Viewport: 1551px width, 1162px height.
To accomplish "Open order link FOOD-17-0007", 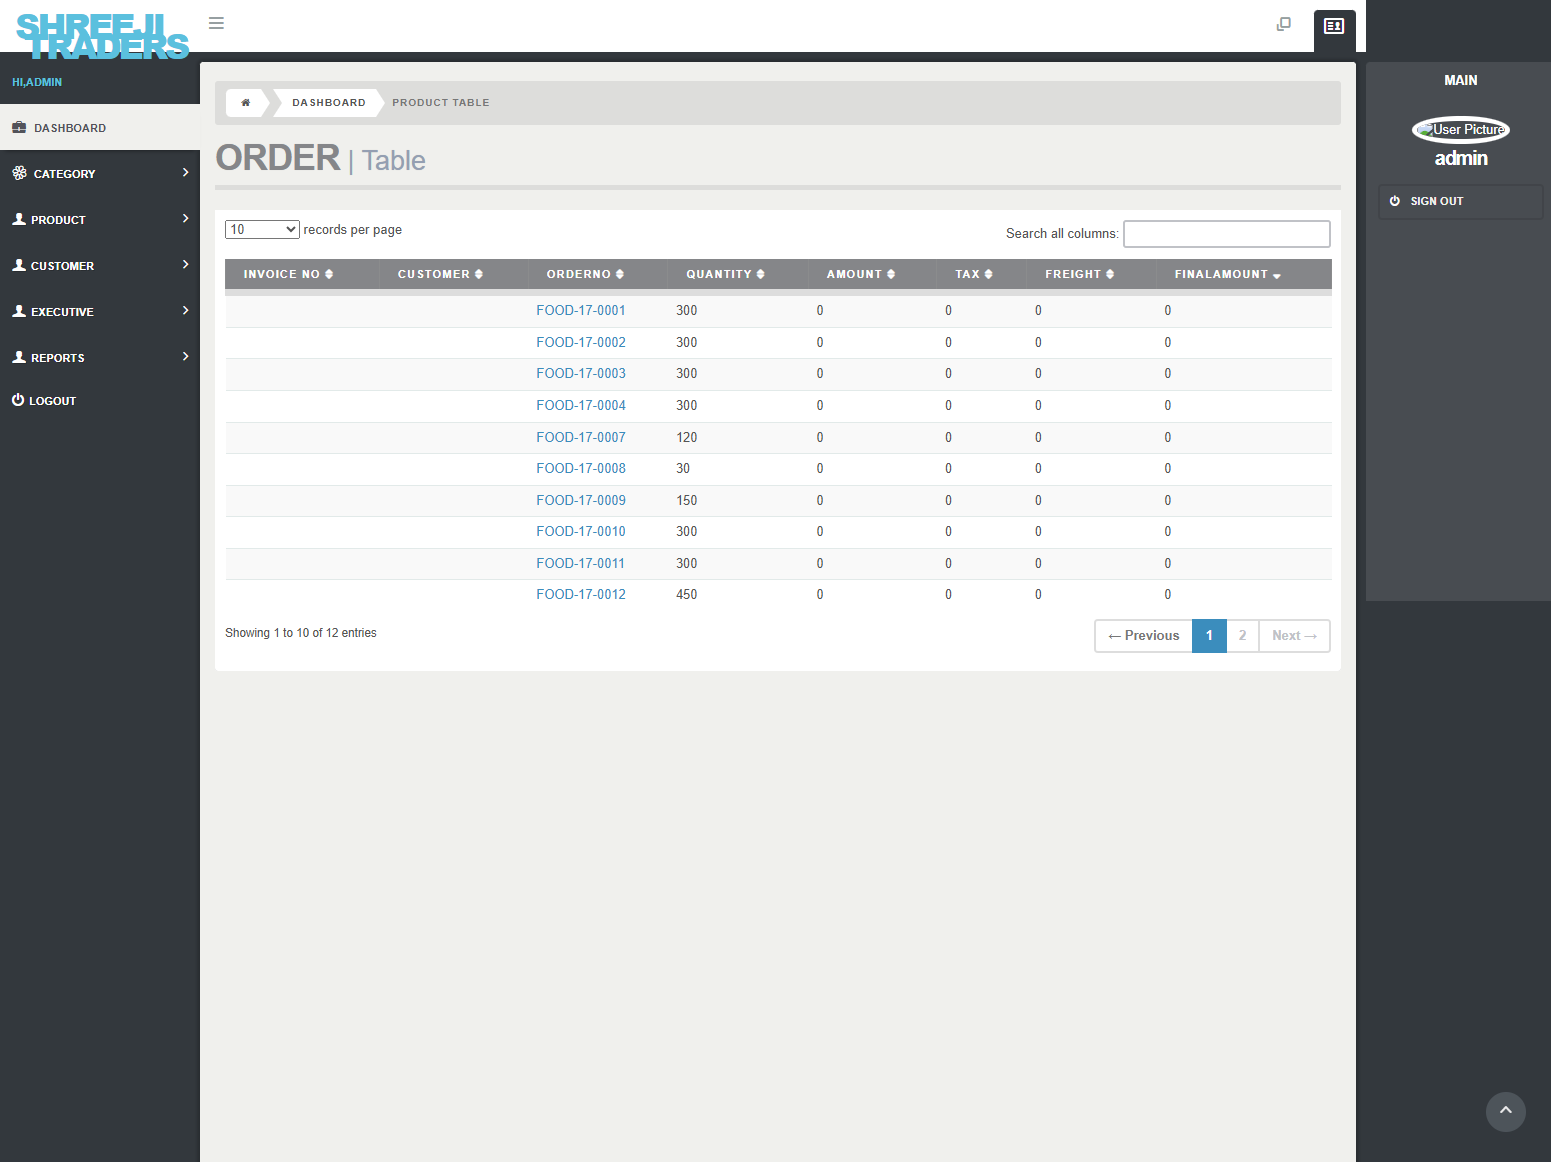I will tap(580, 438).
